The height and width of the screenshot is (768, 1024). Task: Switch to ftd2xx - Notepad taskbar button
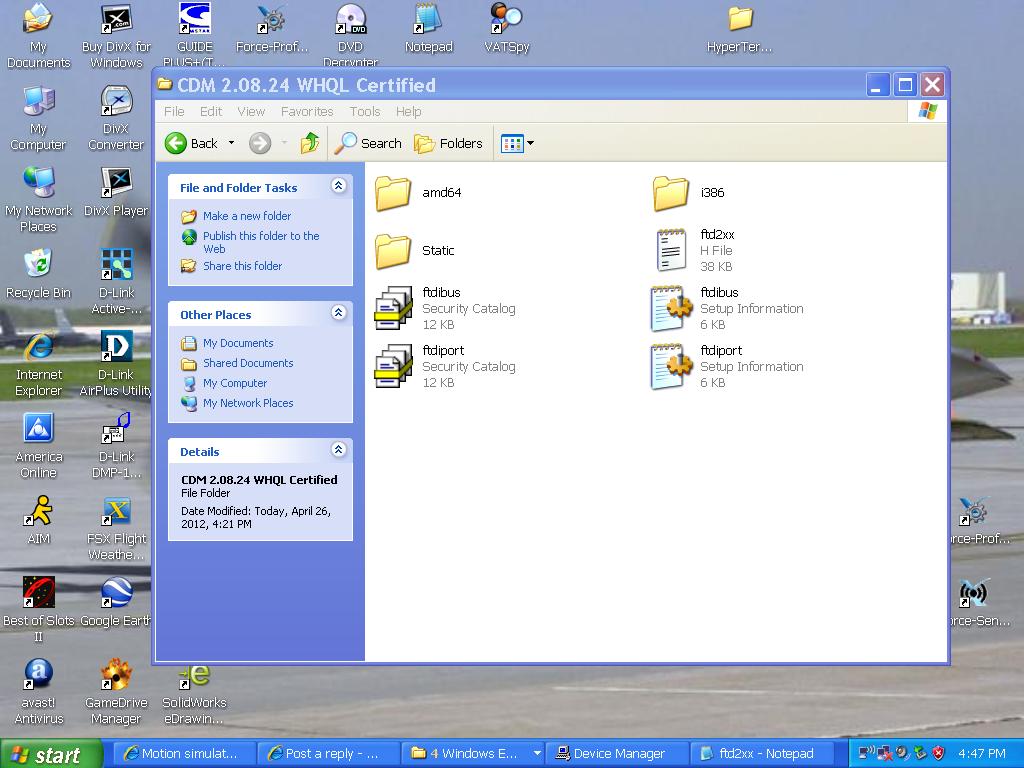tap(763, 754)
